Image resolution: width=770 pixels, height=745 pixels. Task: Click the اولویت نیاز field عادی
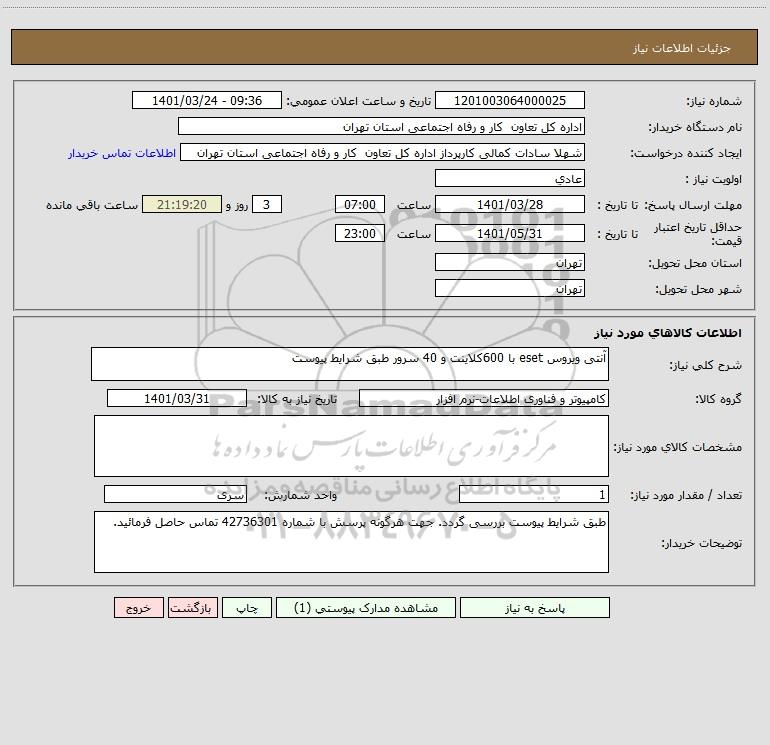click(x=510, y=178)
